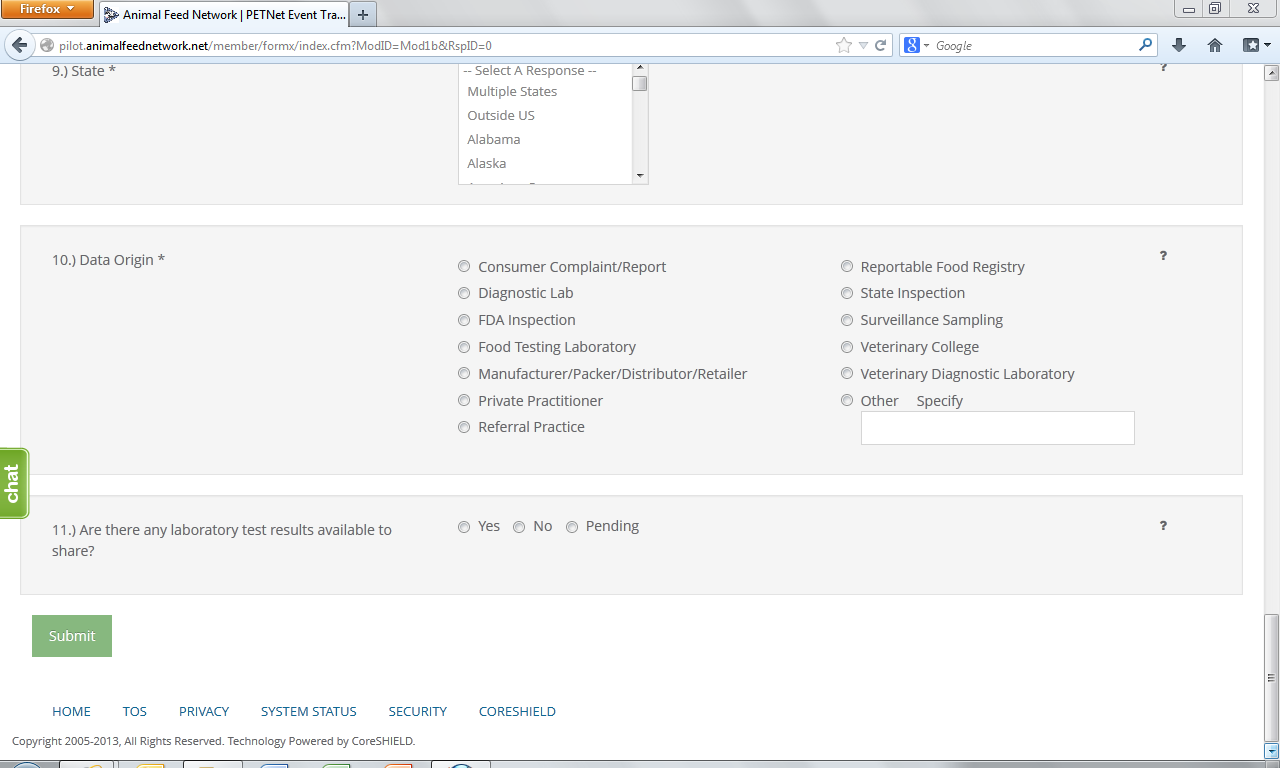Mark laboratory test results as Pending

tap(572, 527)
